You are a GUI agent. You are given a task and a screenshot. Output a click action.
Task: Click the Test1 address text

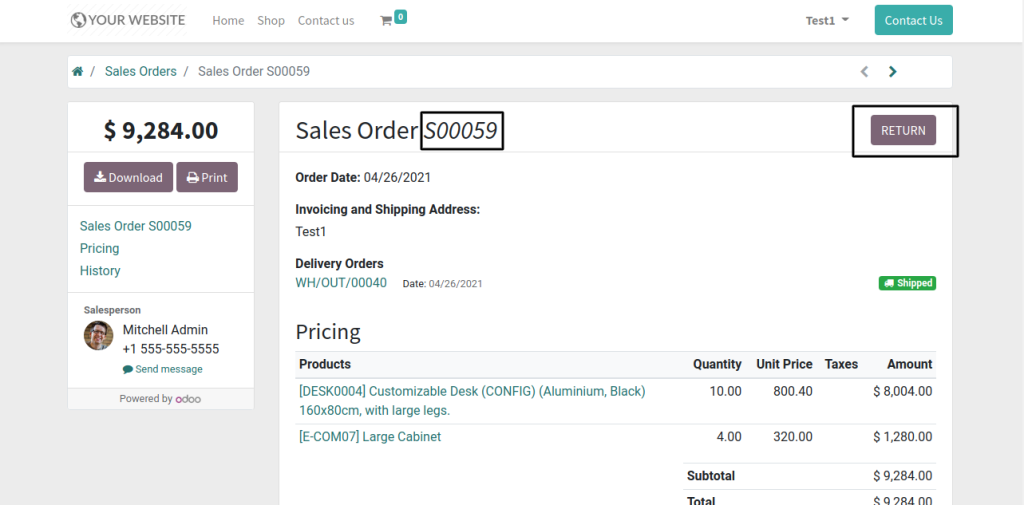tap(311, 231)
